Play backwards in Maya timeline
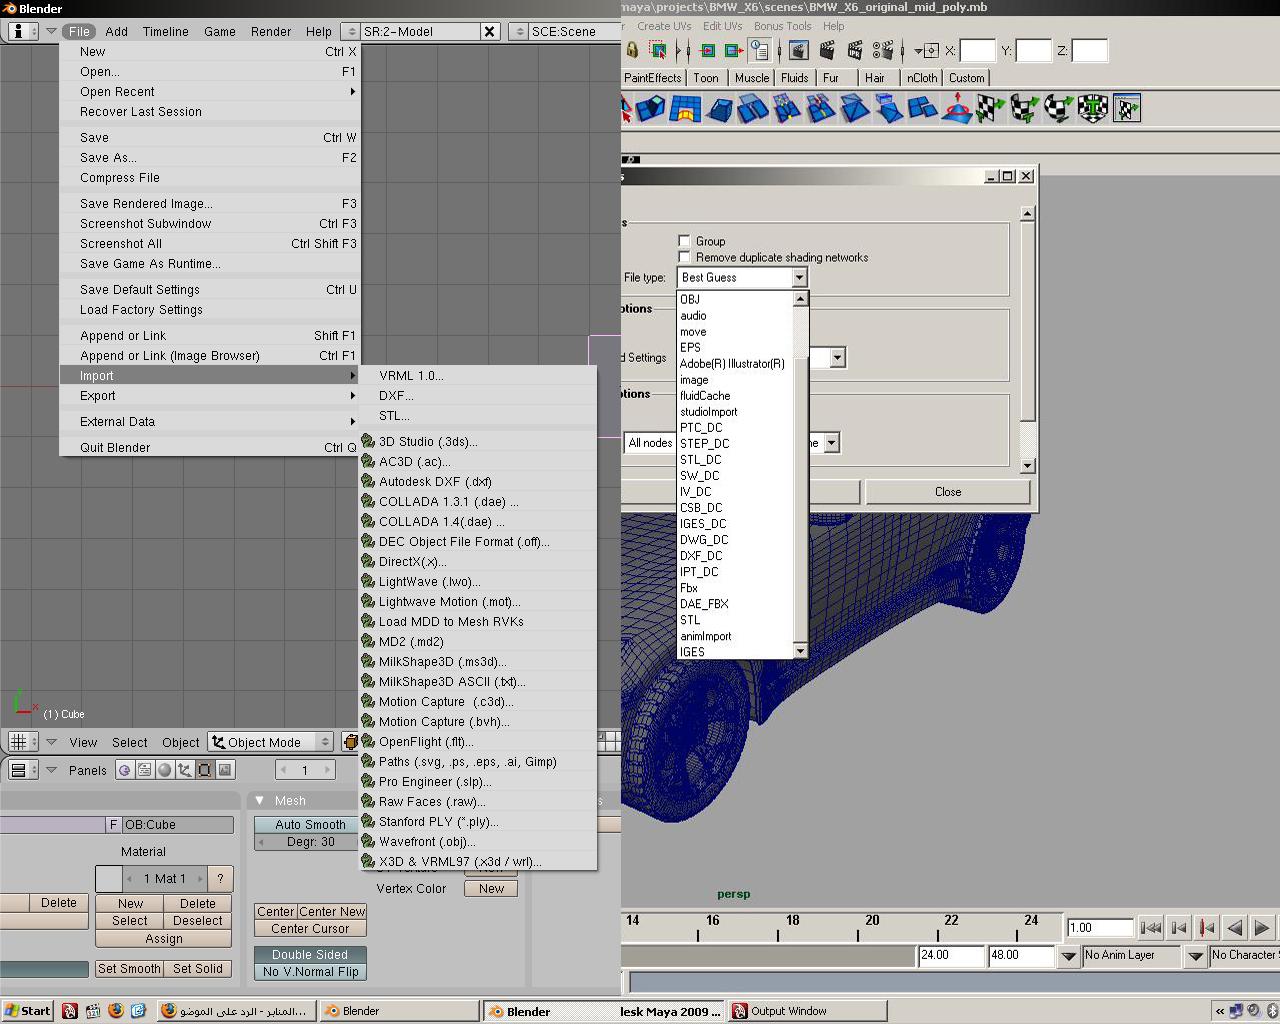 click(1235, 927)
